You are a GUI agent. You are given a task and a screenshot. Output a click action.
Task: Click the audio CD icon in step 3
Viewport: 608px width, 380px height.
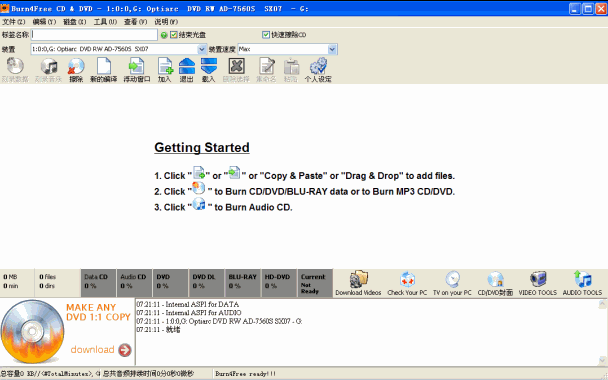tap(199, 204)
